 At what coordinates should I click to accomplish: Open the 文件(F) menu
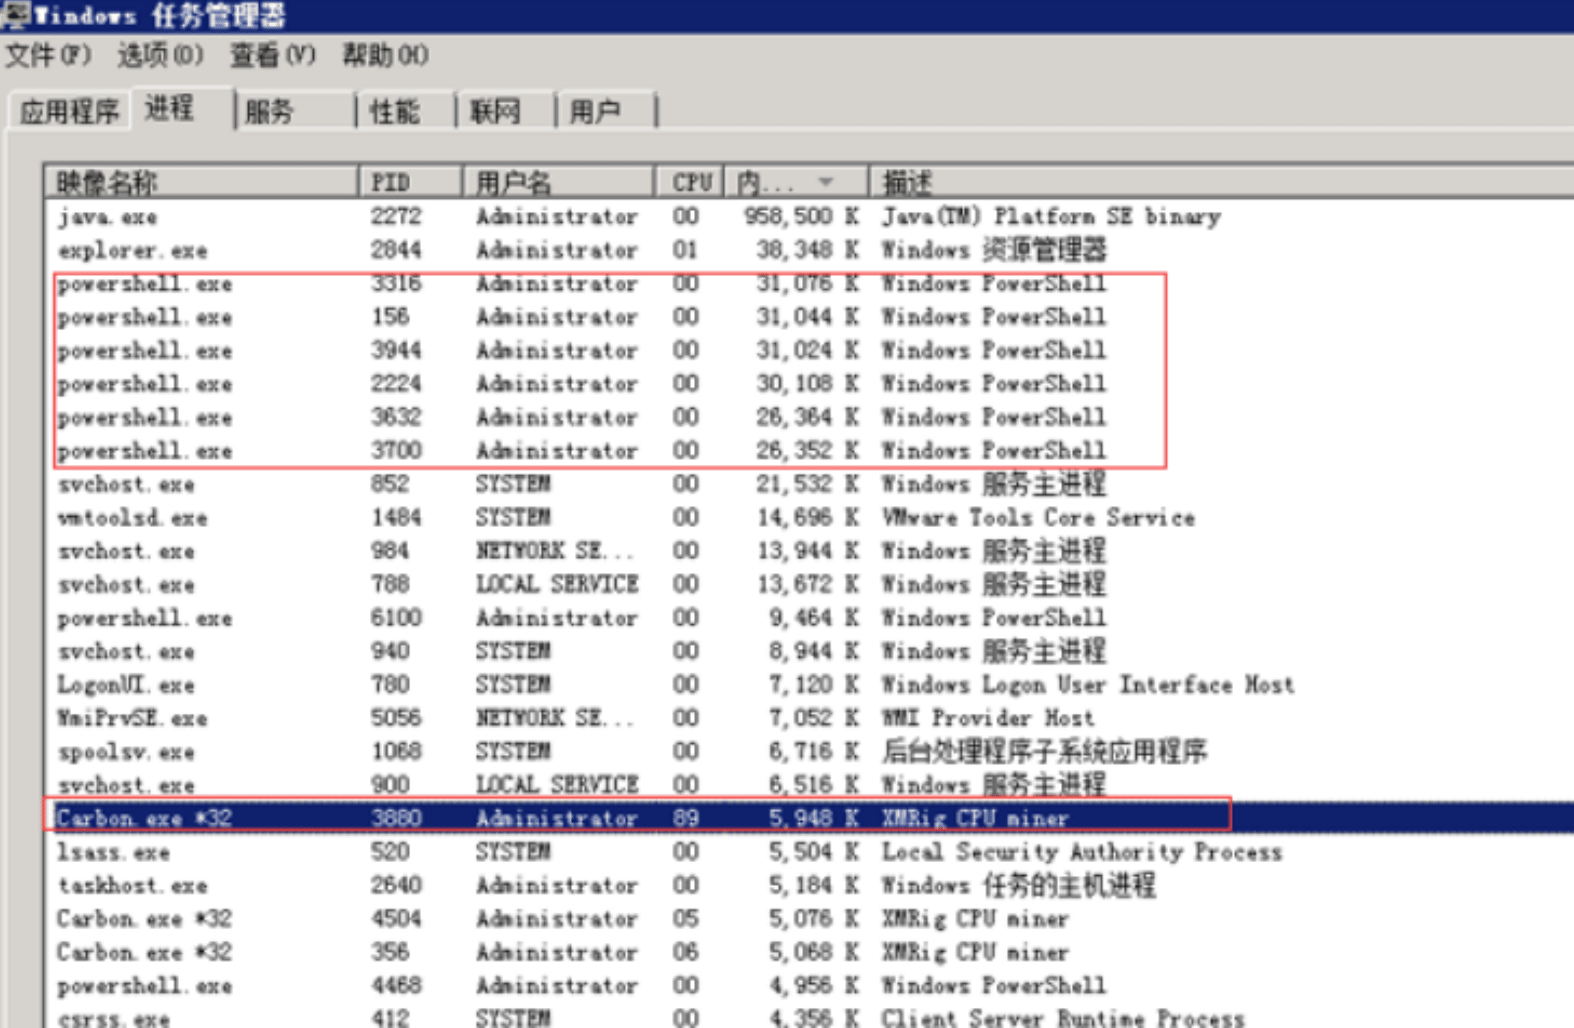48,55
